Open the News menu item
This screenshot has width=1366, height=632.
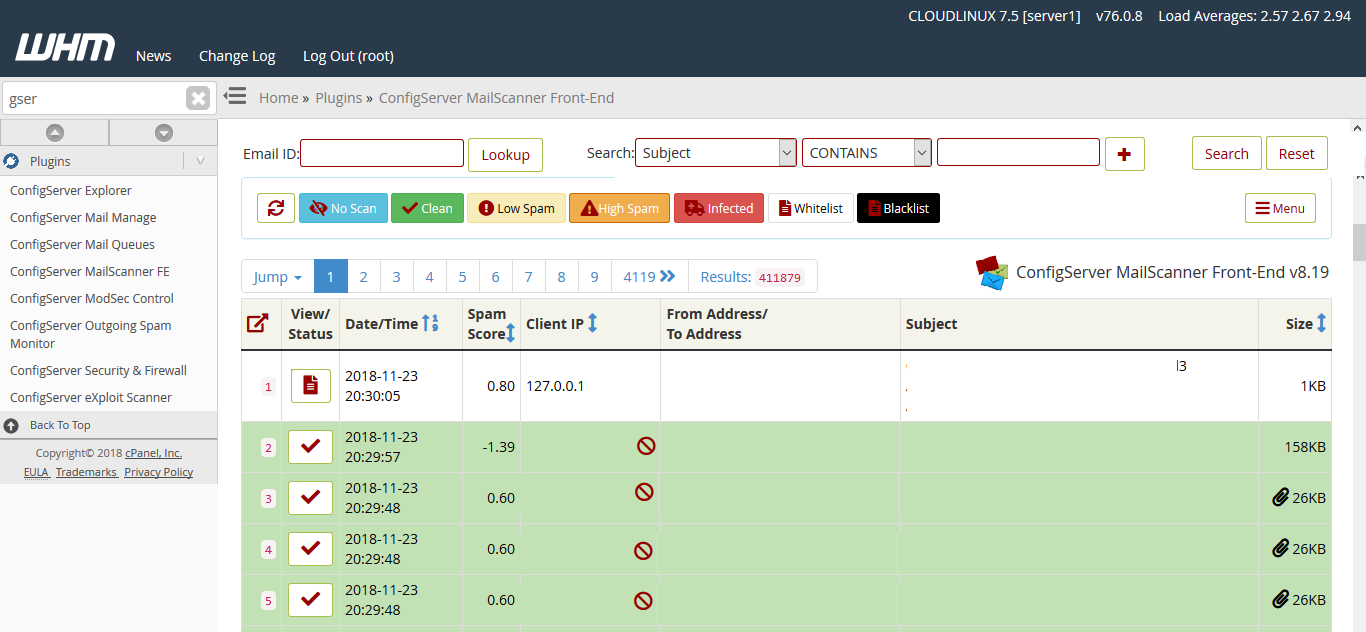[154, 56]
